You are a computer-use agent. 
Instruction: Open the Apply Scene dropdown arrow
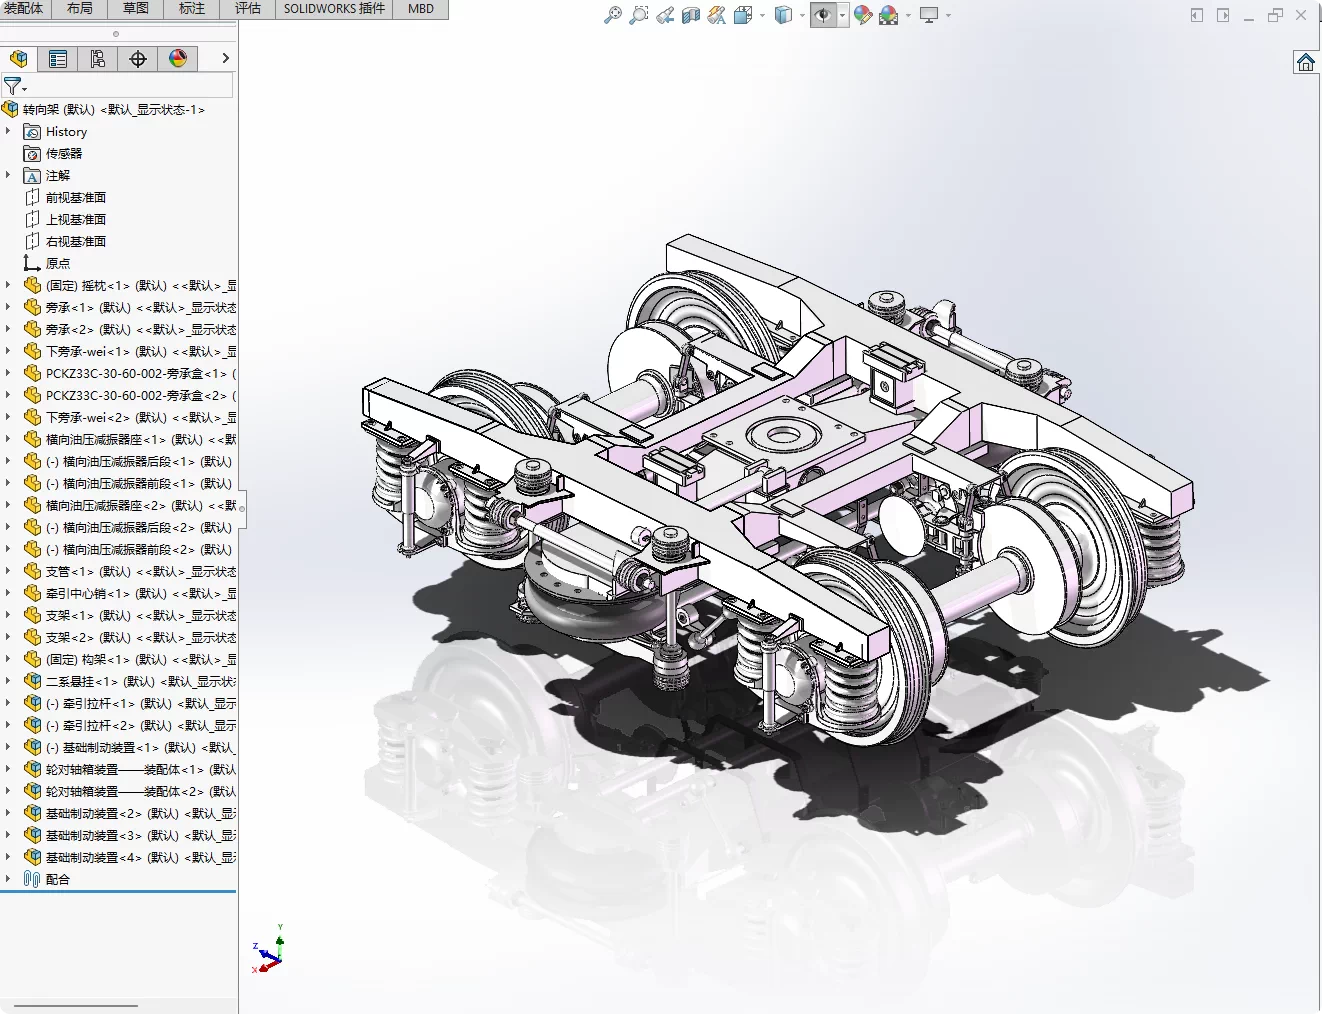click(x=908, y=15)
